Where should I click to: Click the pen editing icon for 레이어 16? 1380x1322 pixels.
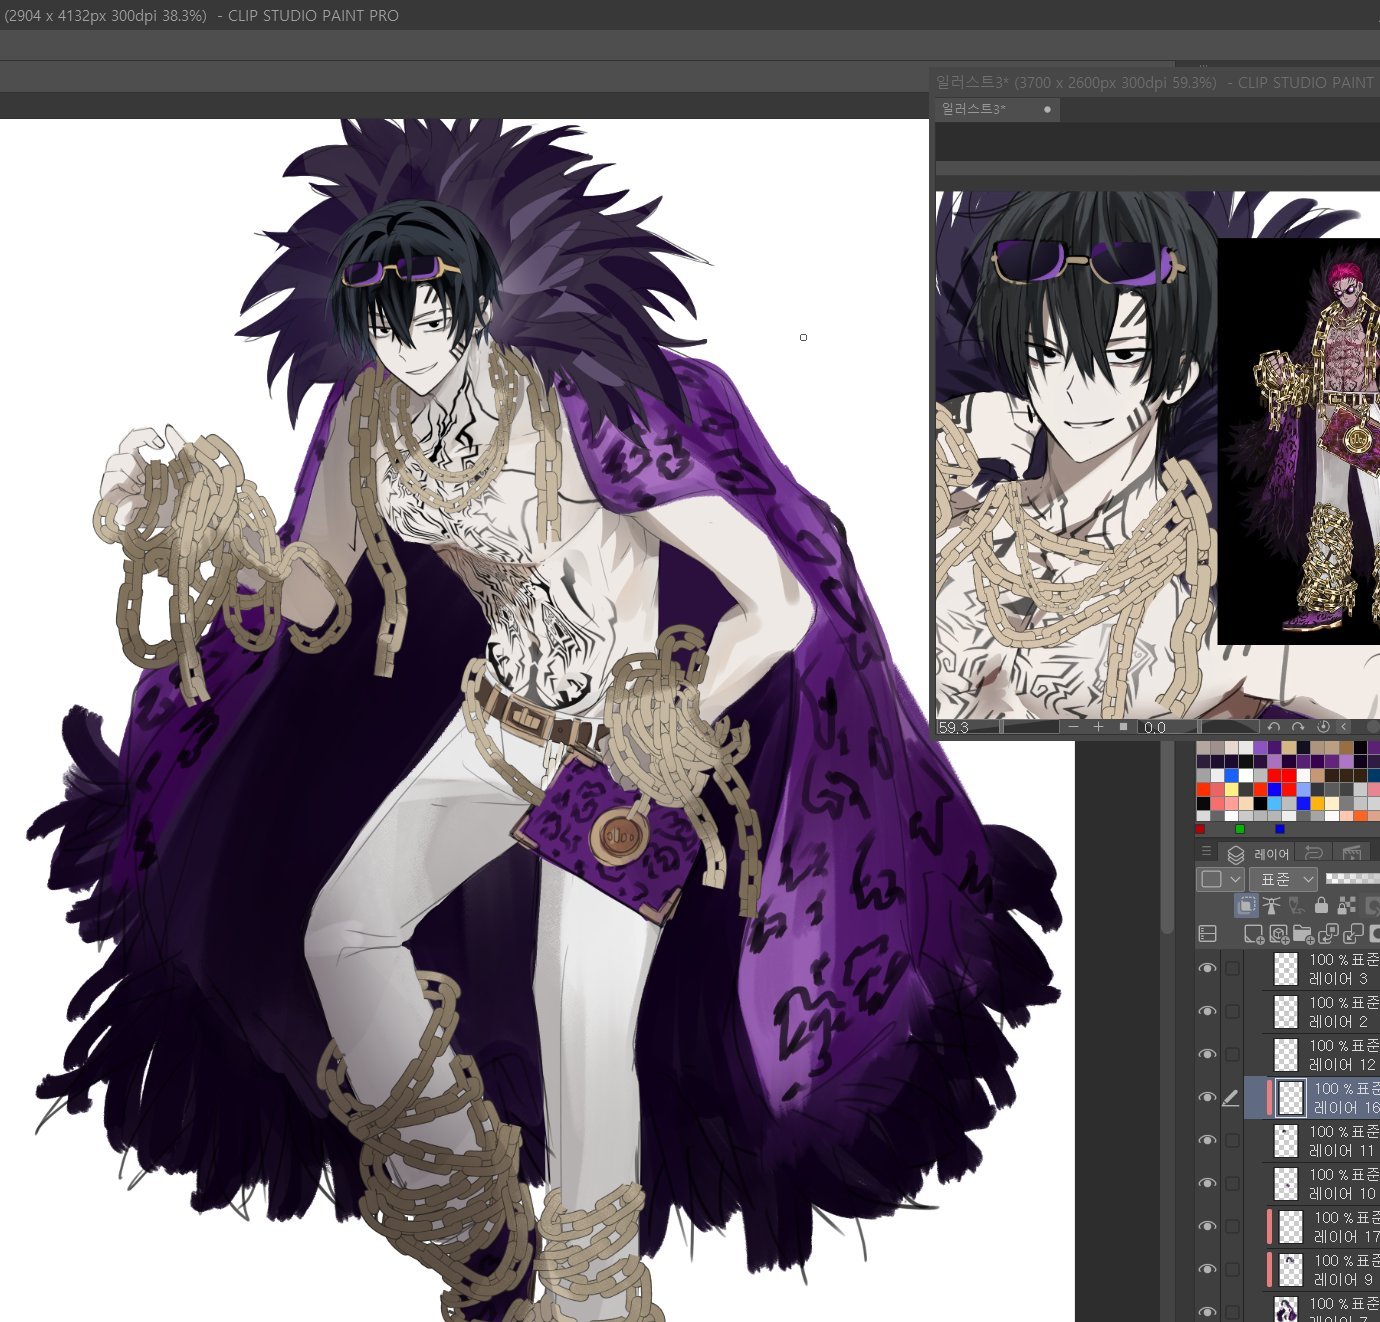1231,1098
